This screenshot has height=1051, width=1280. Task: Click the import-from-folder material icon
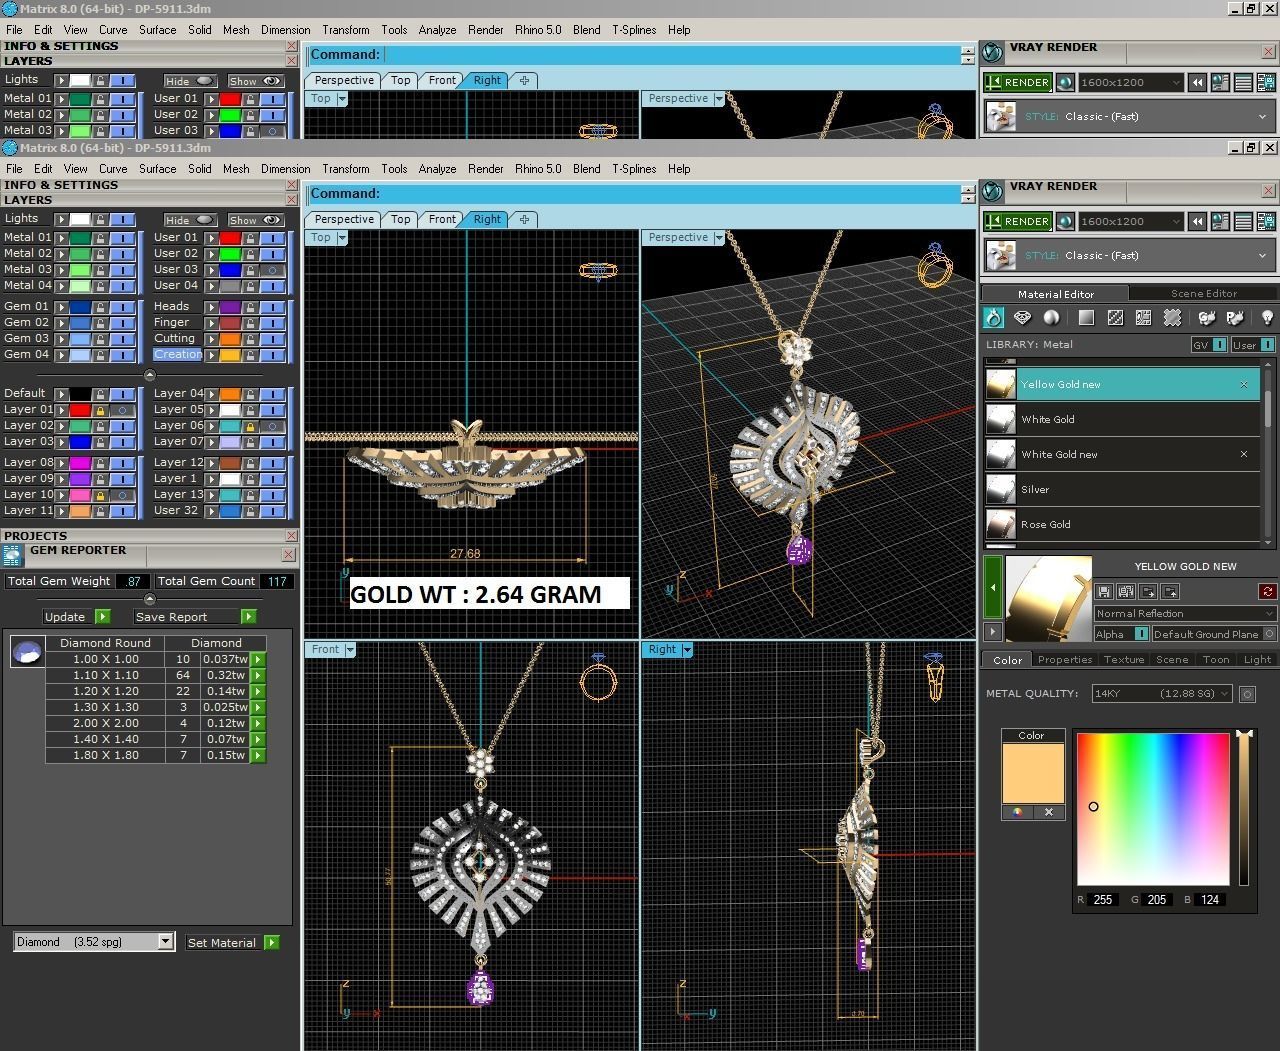click(1148, 592)
